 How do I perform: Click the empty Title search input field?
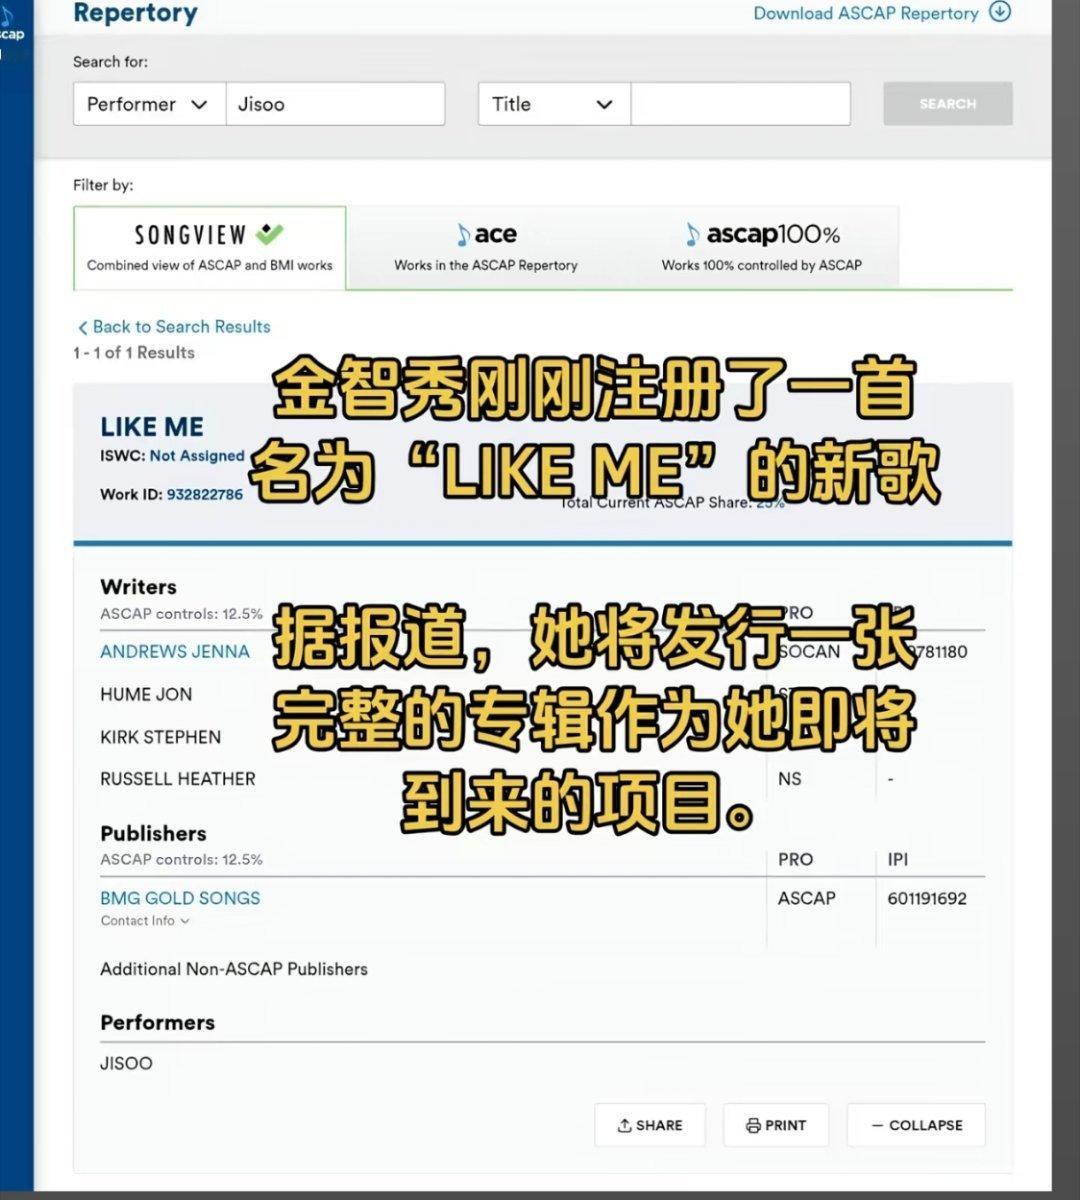pyautogui.click(x=740, y=103)
